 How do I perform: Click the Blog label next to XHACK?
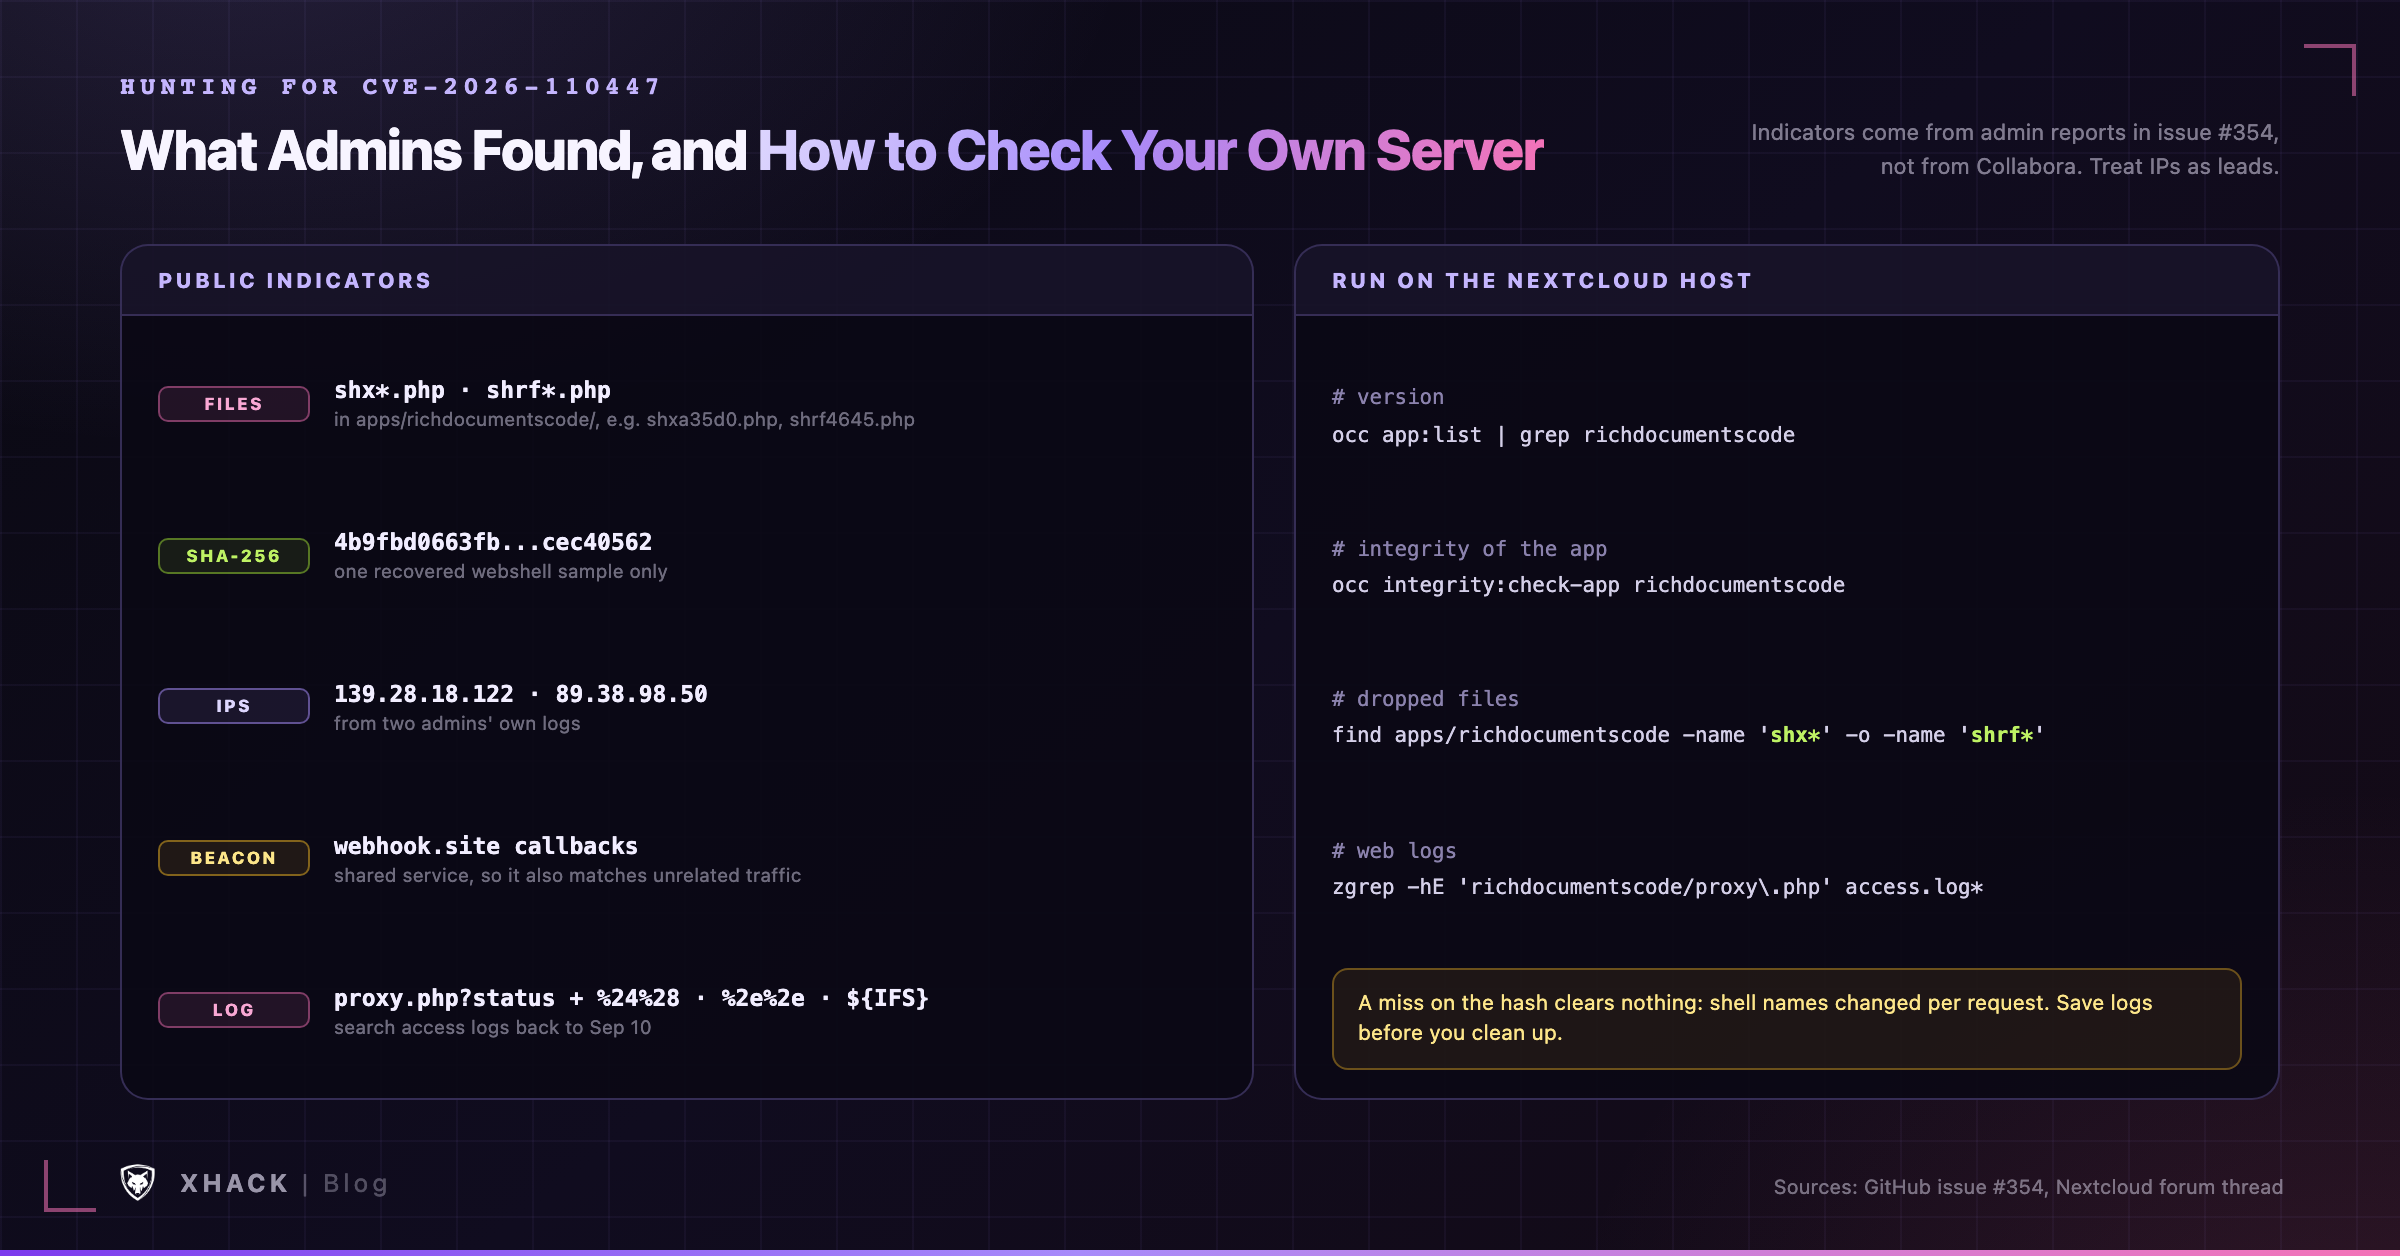point(355,1184)
